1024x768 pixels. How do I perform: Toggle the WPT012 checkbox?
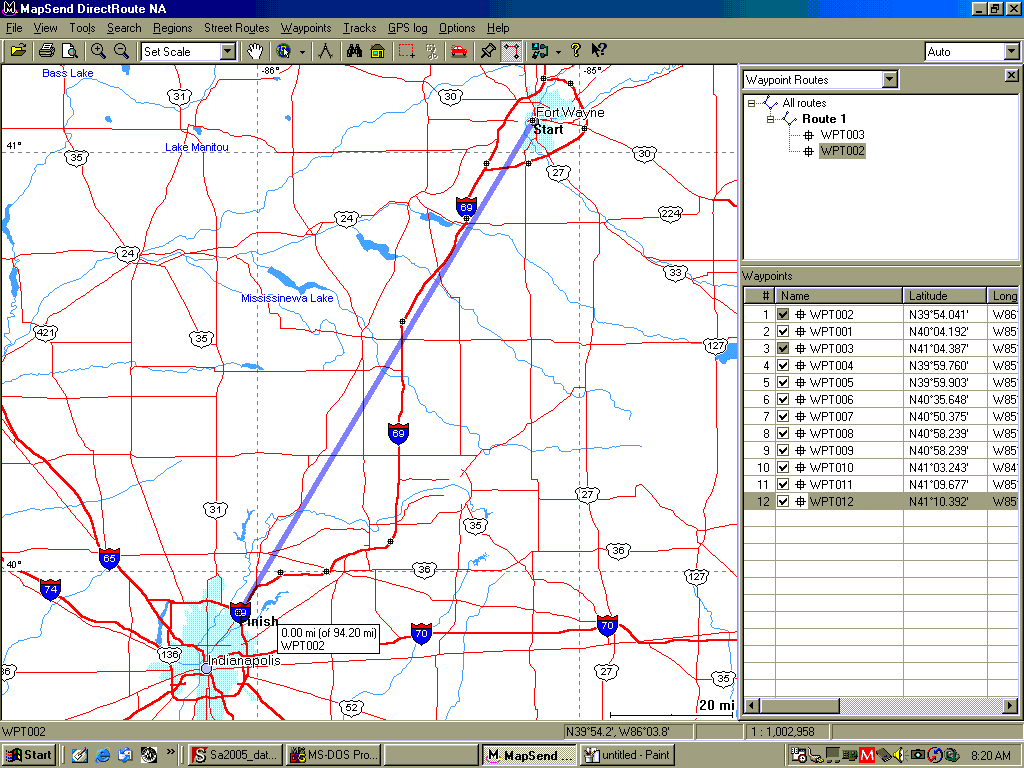point(783,501)
